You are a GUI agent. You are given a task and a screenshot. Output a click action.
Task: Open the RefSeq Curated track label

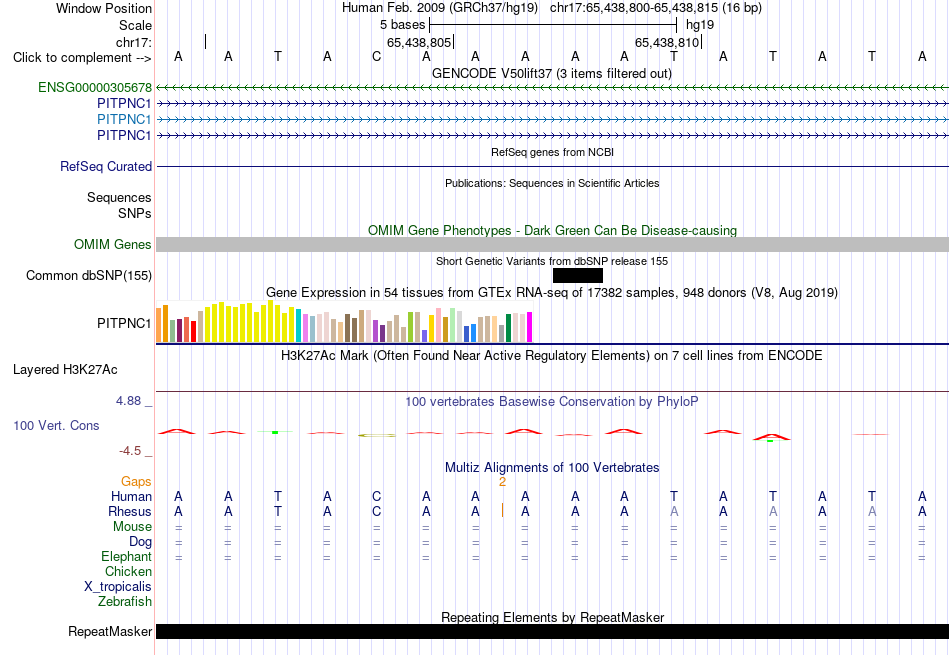(105, 166)
